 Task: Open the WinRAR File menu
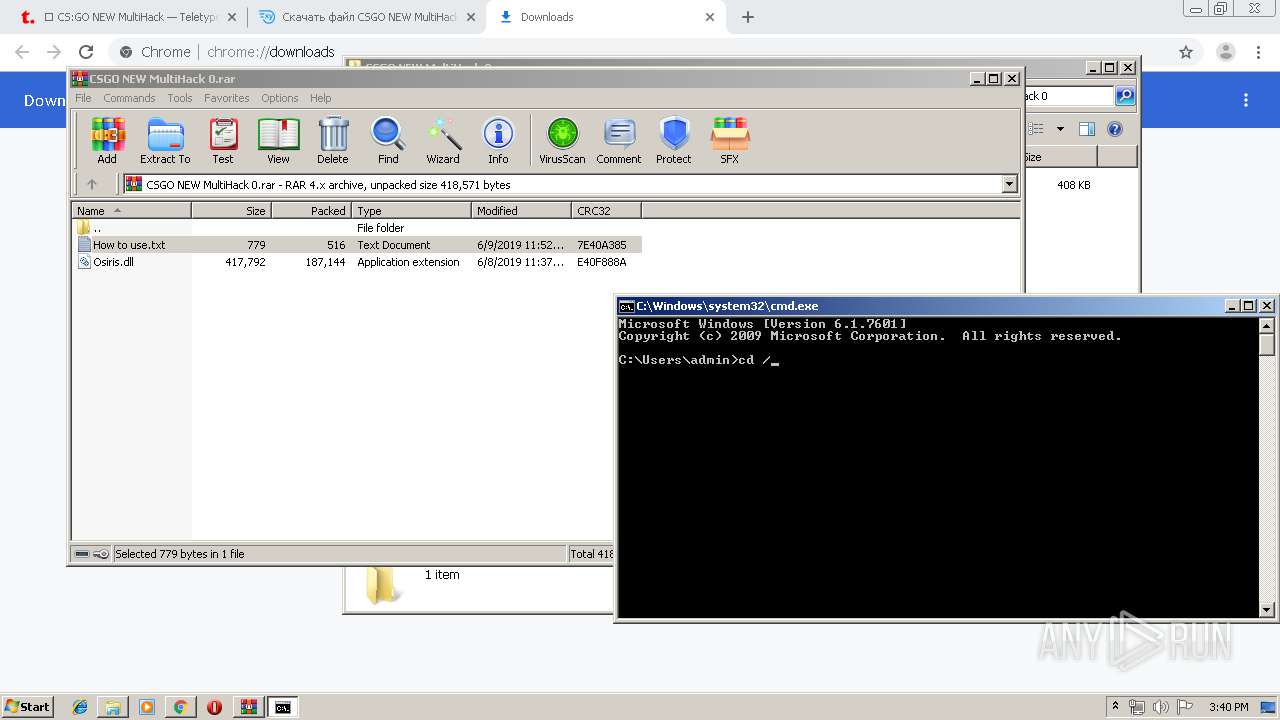83,98
